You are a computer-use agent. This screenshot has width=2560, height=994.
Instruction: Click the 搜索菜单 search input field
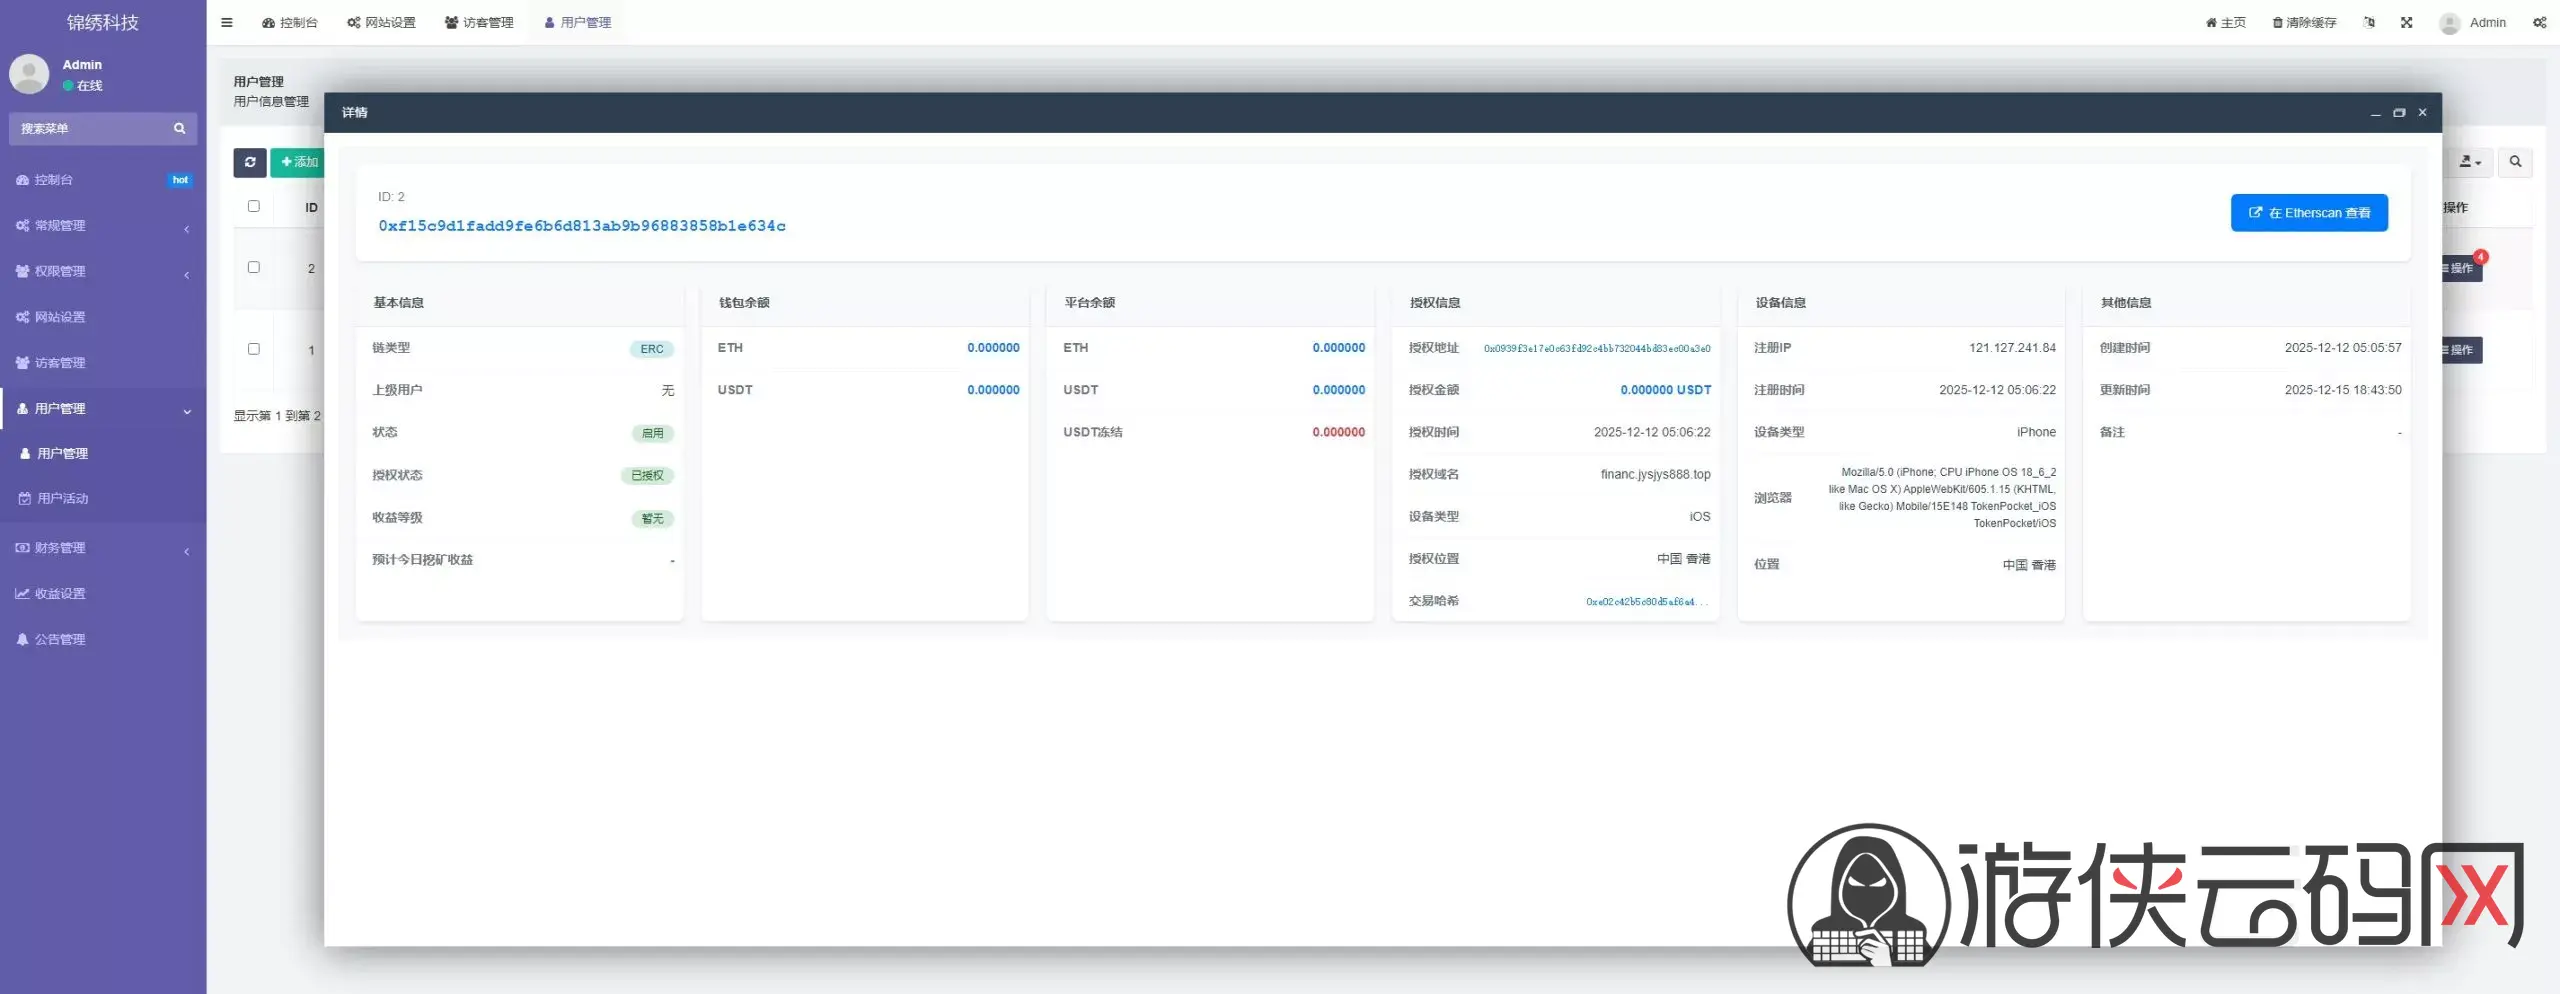tap(90, 128)
